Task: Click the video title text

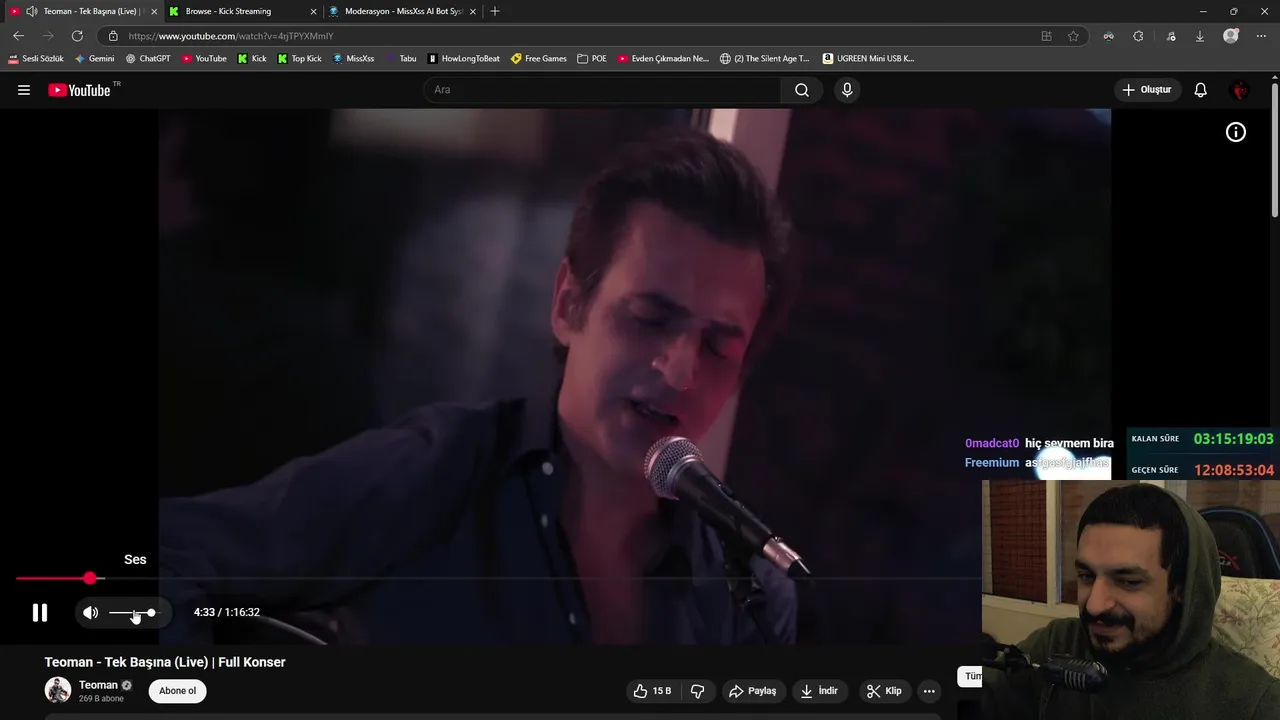Action: (x=165, y=662)
